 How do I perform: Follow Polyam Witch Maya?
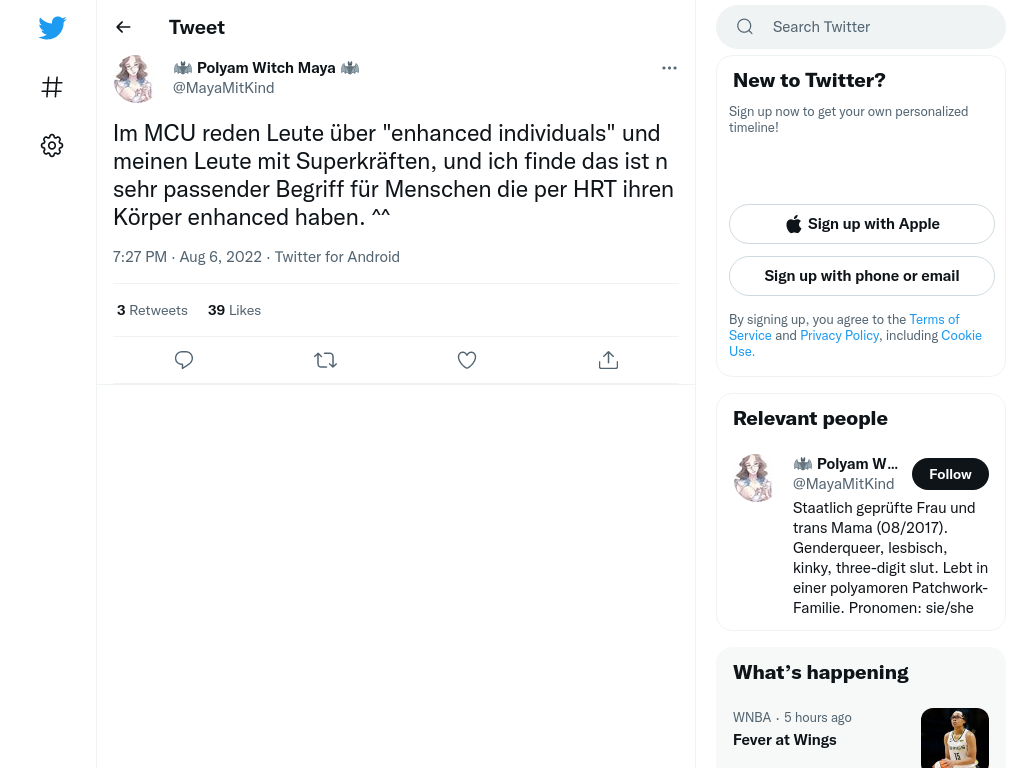click(x=950, y=474)
